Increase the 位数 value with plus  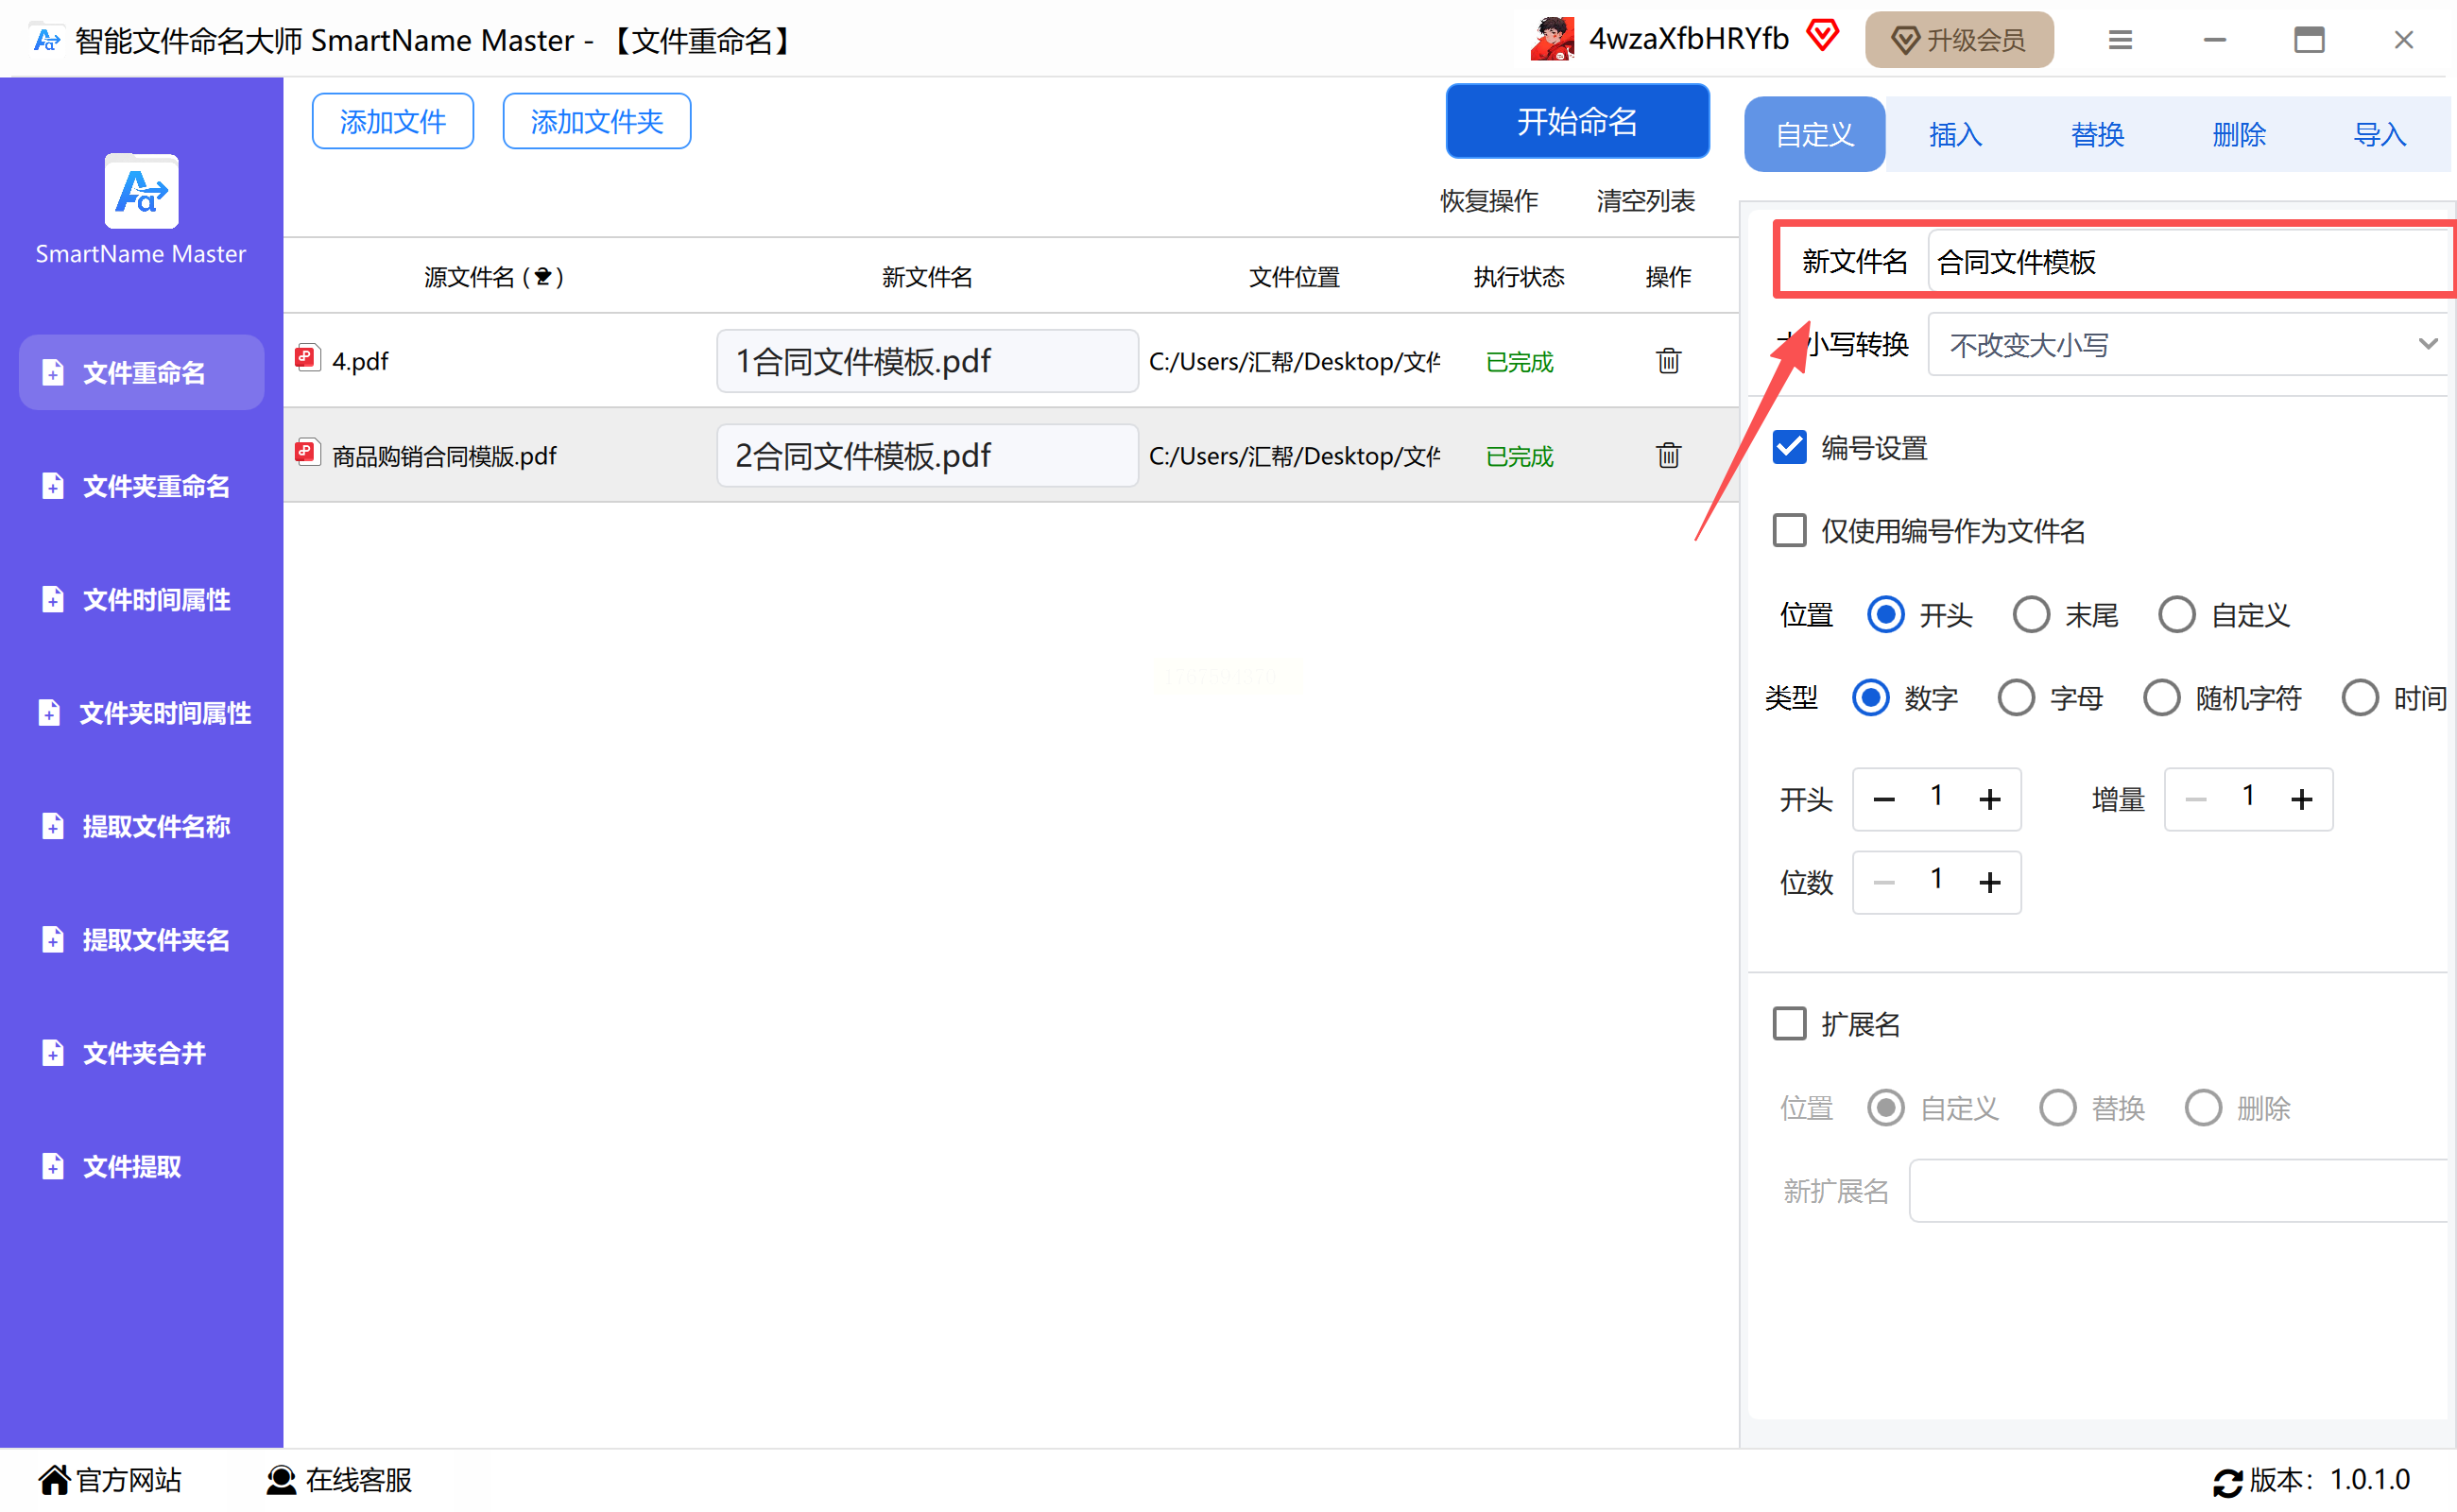point(1989,882)
